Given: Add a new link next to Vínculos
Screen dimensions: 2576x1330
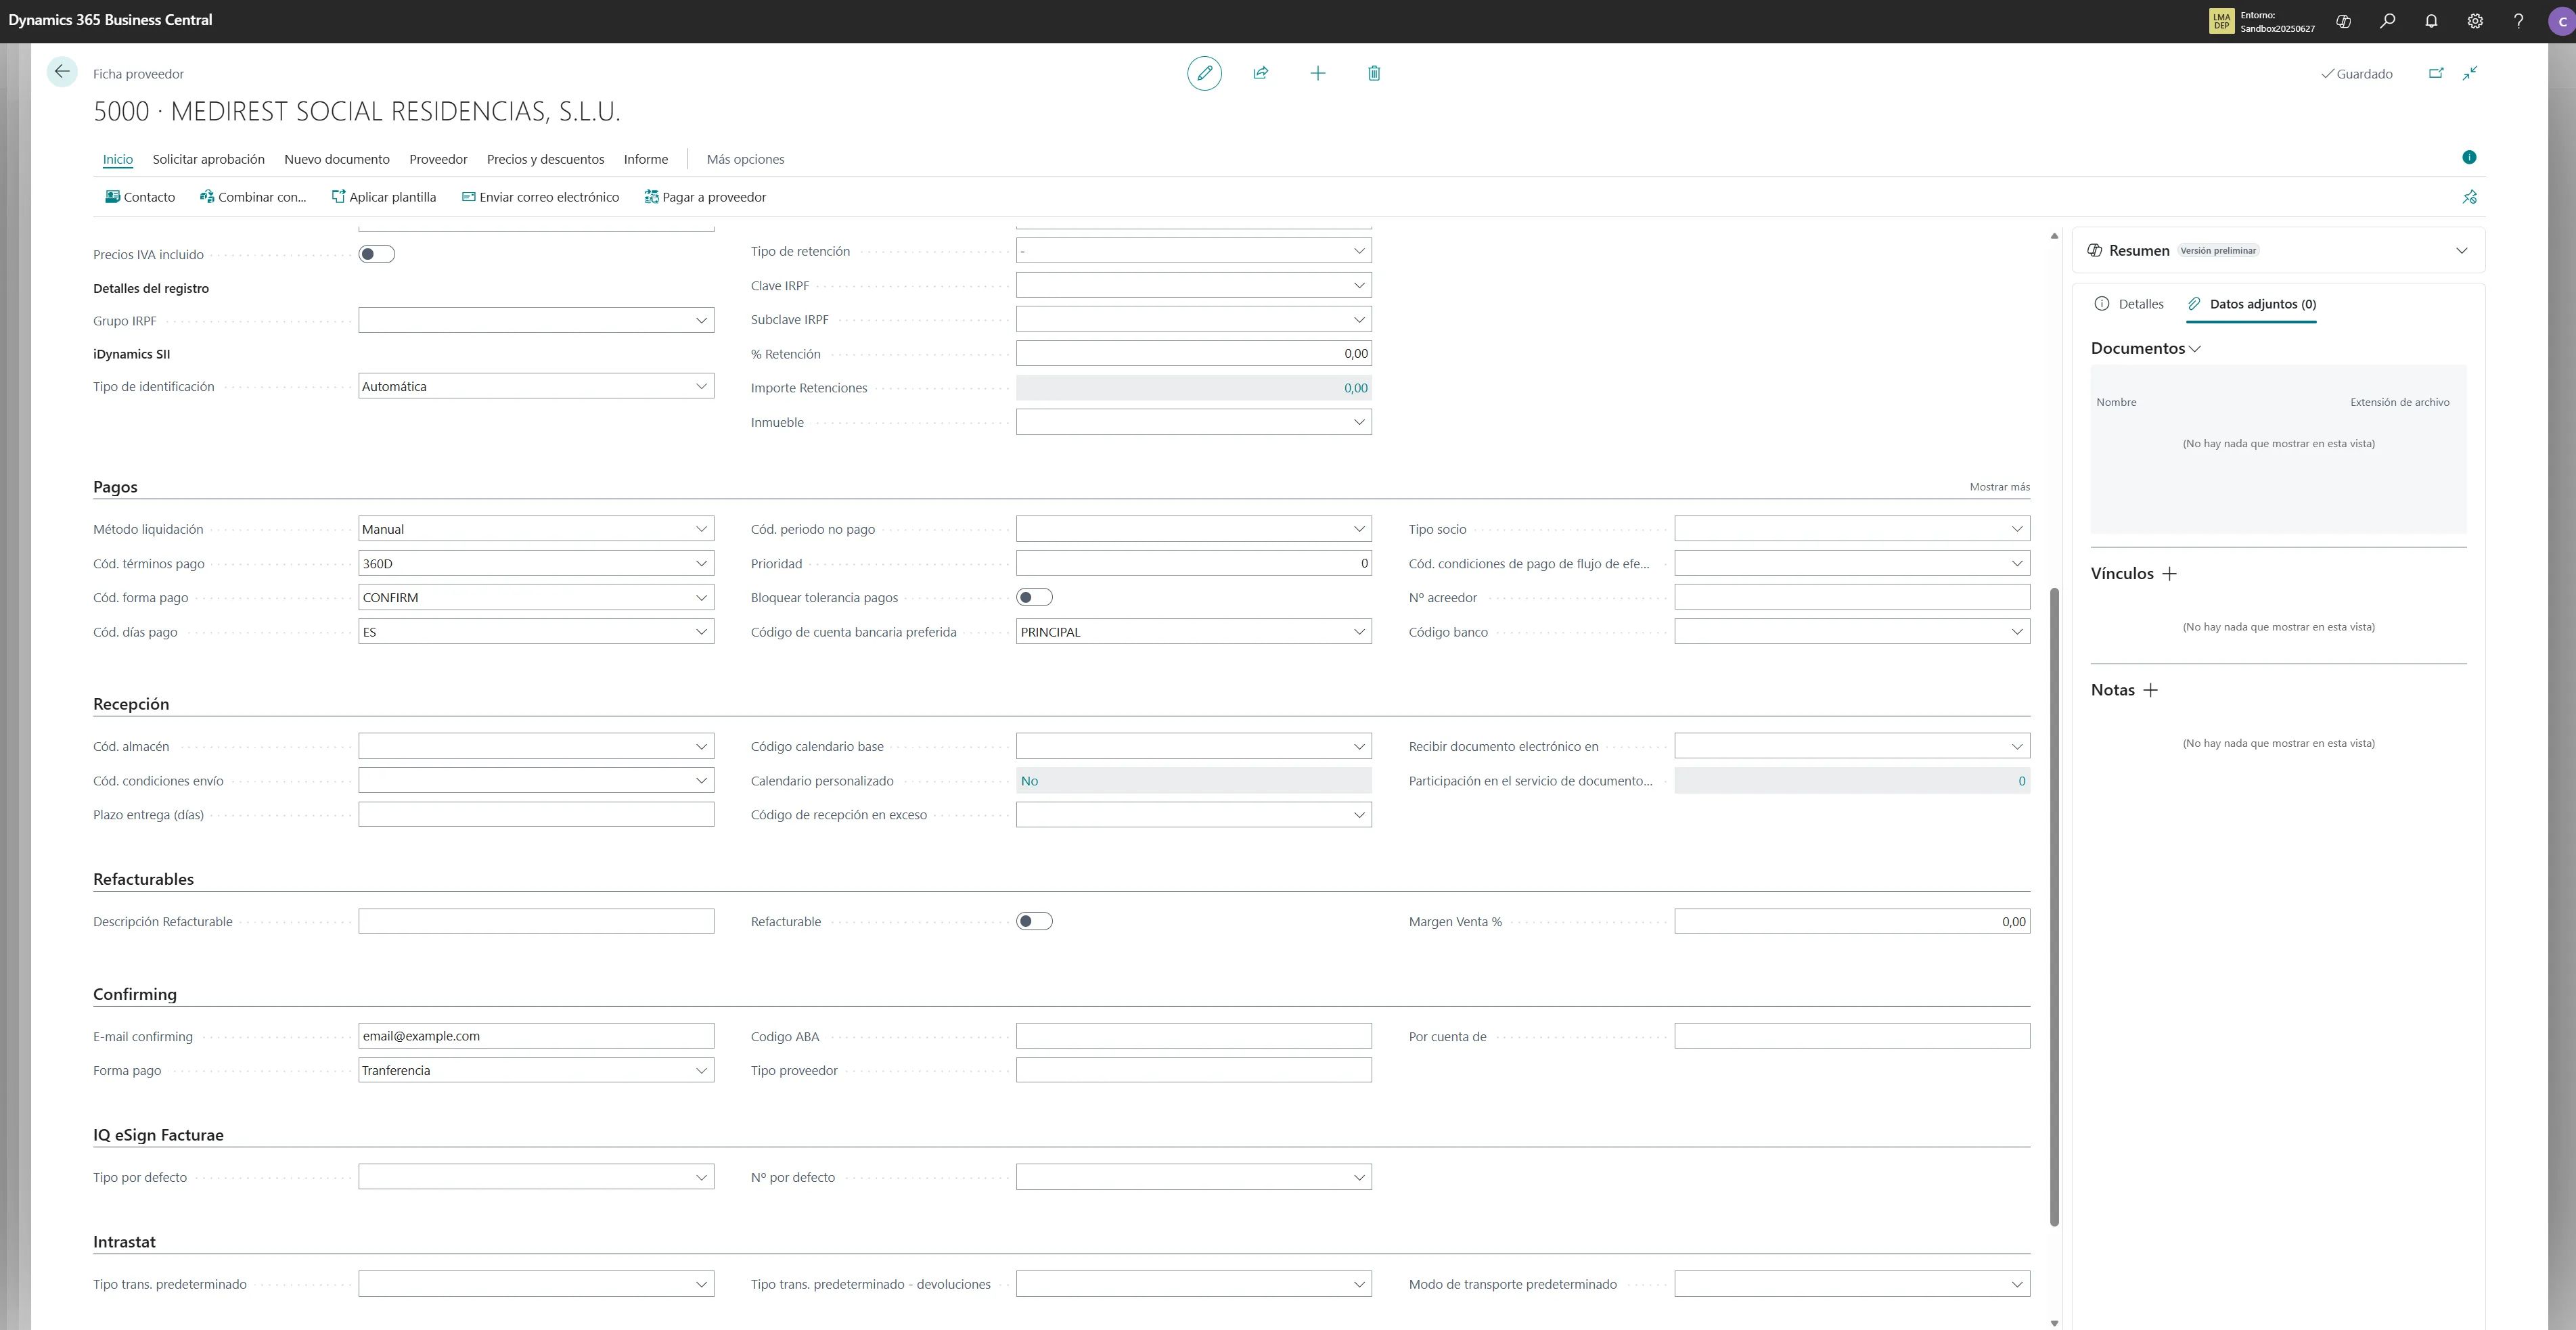Looking at the screenshot, I should click(2169, 574).
